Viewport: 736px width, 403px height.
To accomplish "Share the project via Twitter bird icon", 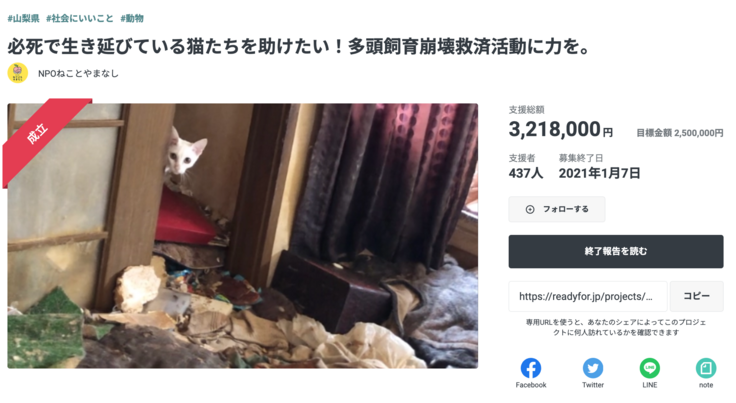I will coord(593,368).
